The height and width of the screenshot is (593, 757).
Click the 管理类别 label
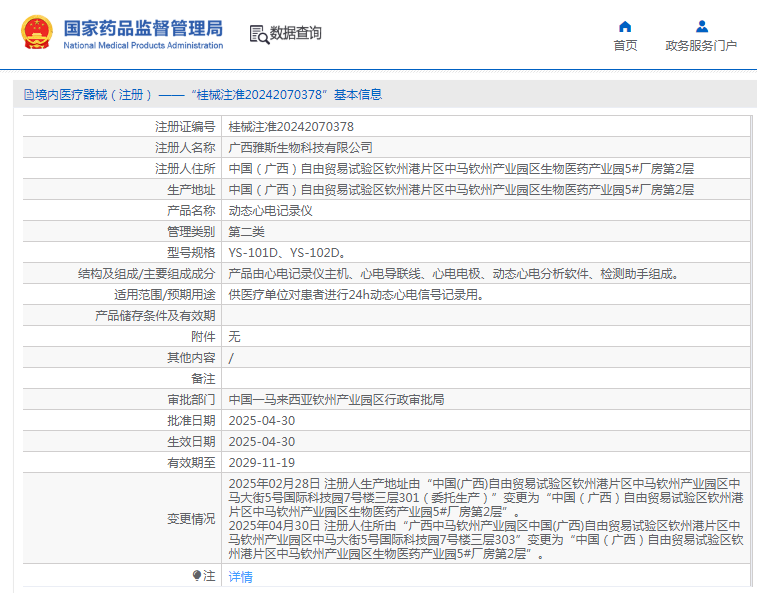191,232
